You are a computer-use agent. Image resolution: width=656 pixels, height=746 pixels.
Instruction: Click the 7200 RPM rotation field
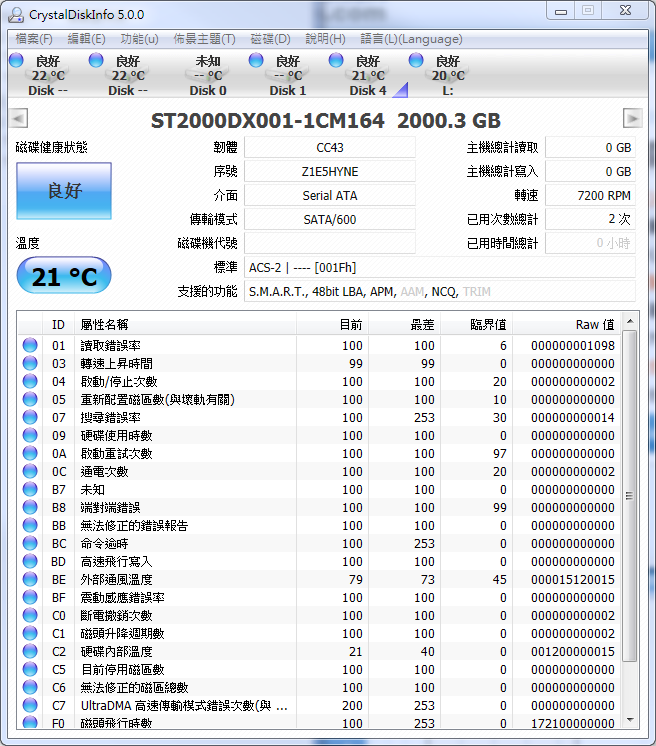click(x=590, y=195)
